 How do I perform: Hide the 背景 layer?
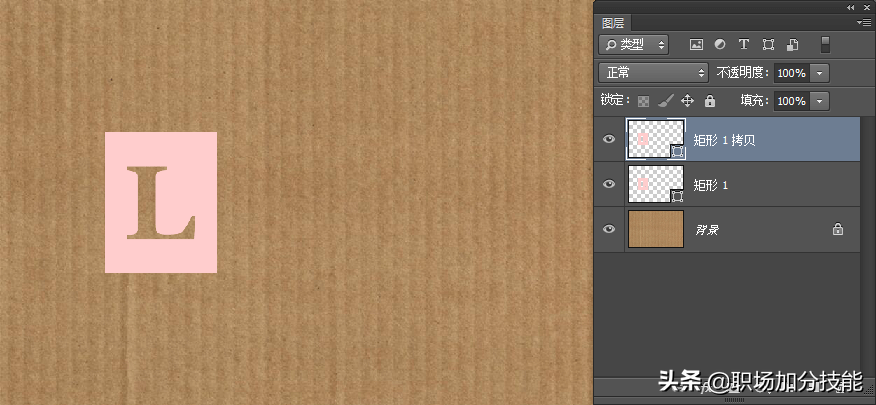(x=609, y=228)
